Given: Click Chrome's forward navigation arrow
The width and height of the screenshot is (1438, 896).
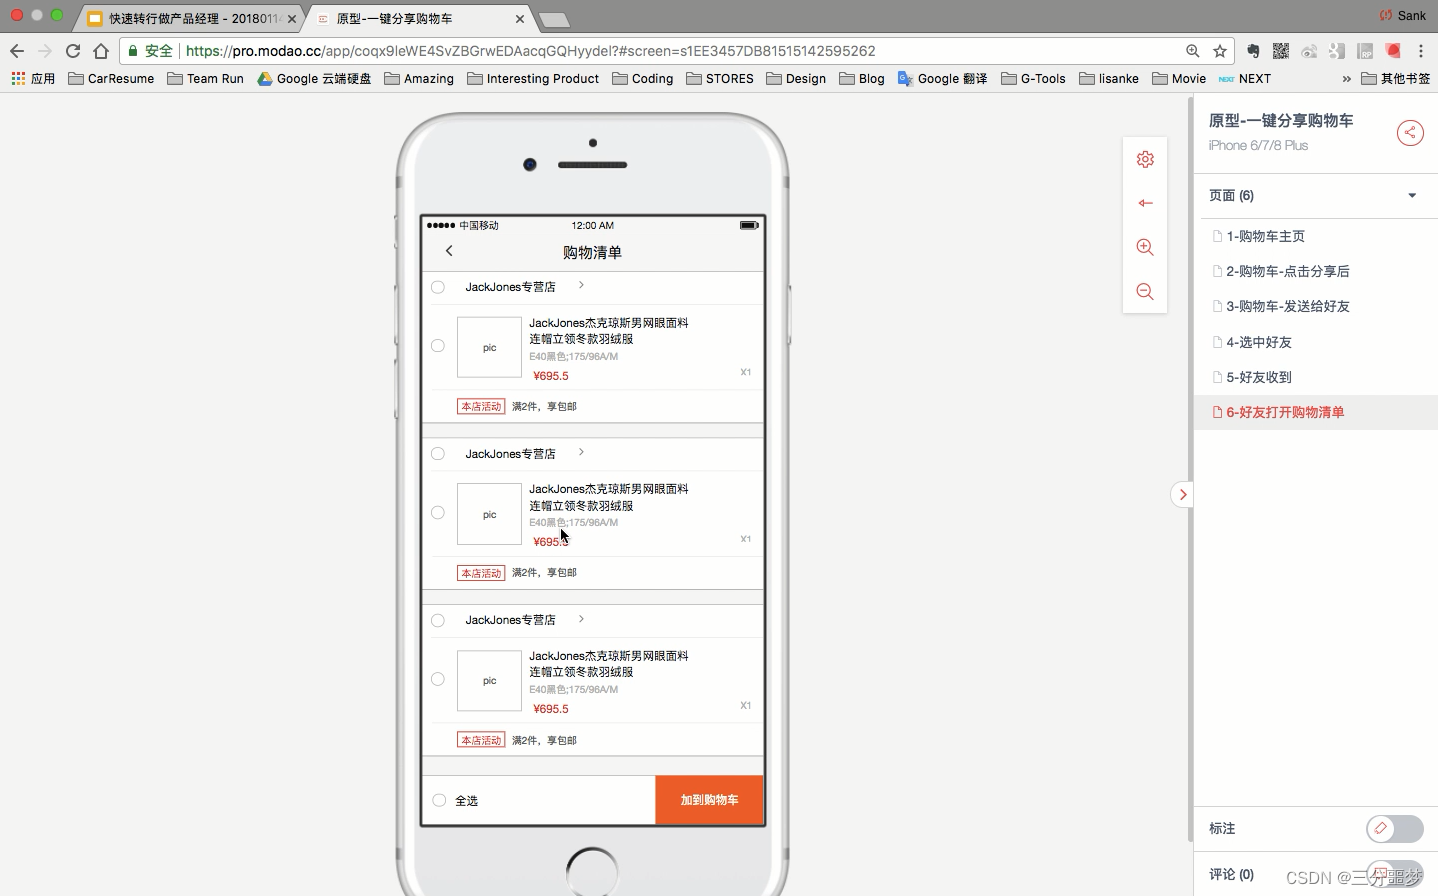Looking at the screenshot, I should (x=44, y=51).
